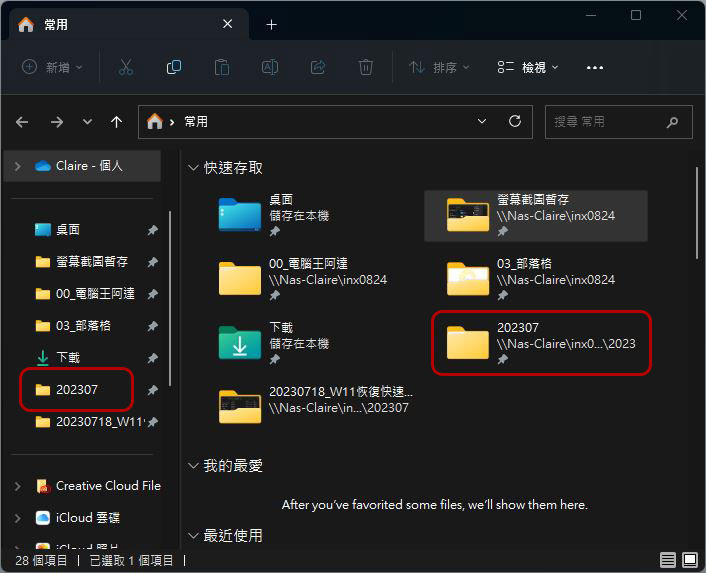Image resolution: width=706 pixels, height=573 pixels.
Task: Collapse the 快速存取 section
Action: pos(193,168)
